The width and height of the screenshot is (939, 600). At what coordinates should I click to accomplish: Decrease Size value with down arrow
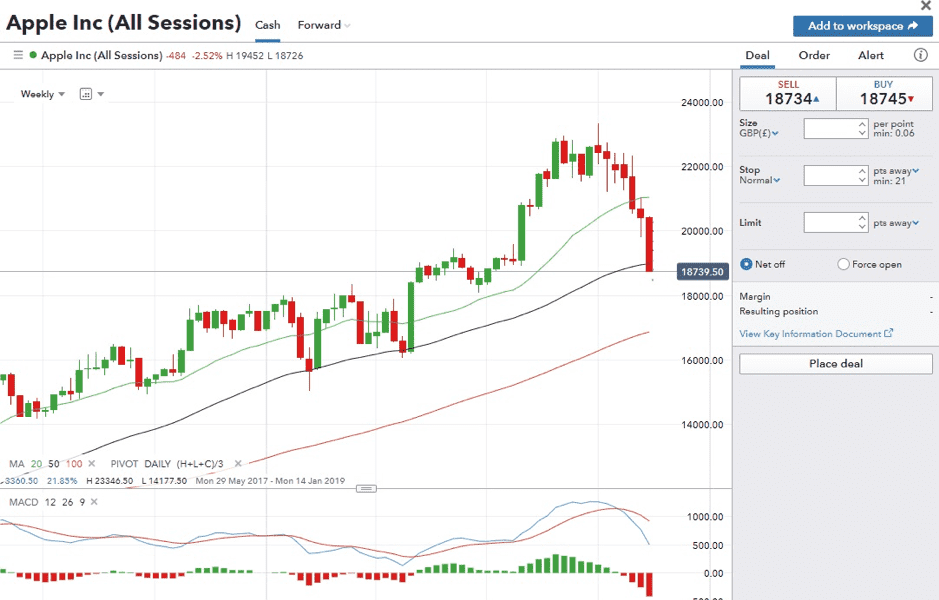(x=862, y=133)
